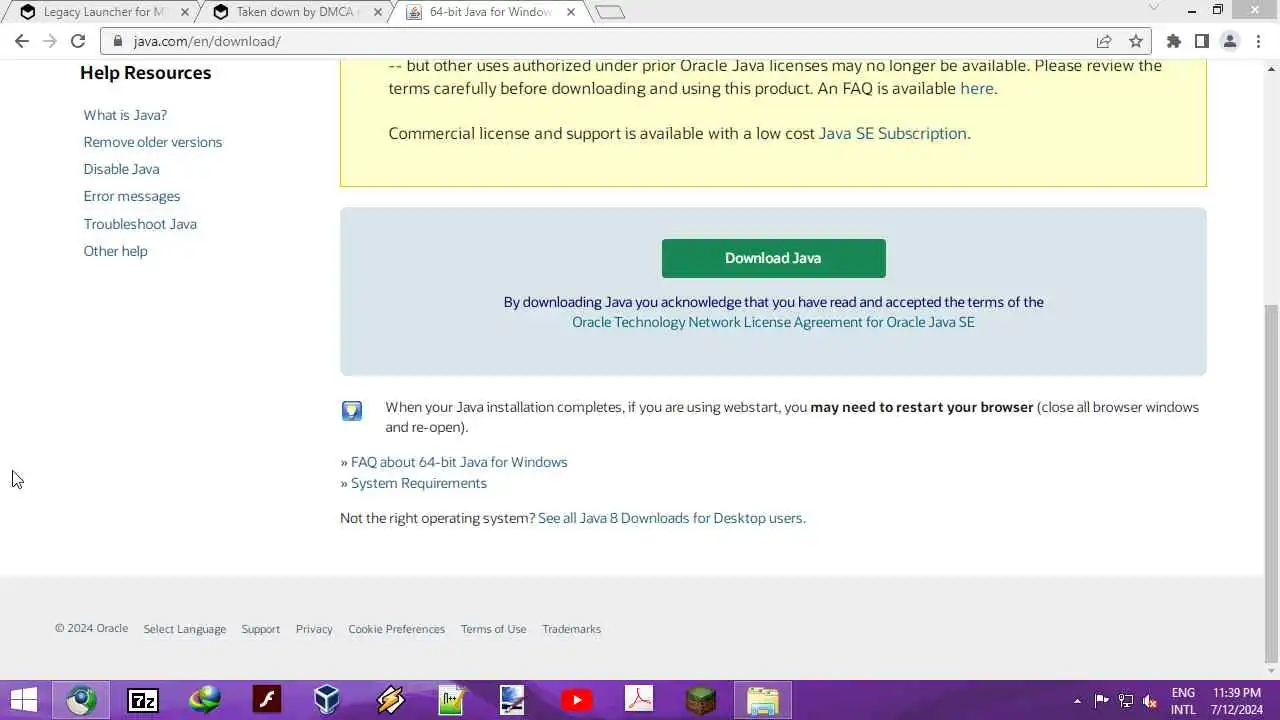Click the network status tray icon
Viewport: 1280px width, 720px height.
pyautogui.click(x=1126, y=701)
